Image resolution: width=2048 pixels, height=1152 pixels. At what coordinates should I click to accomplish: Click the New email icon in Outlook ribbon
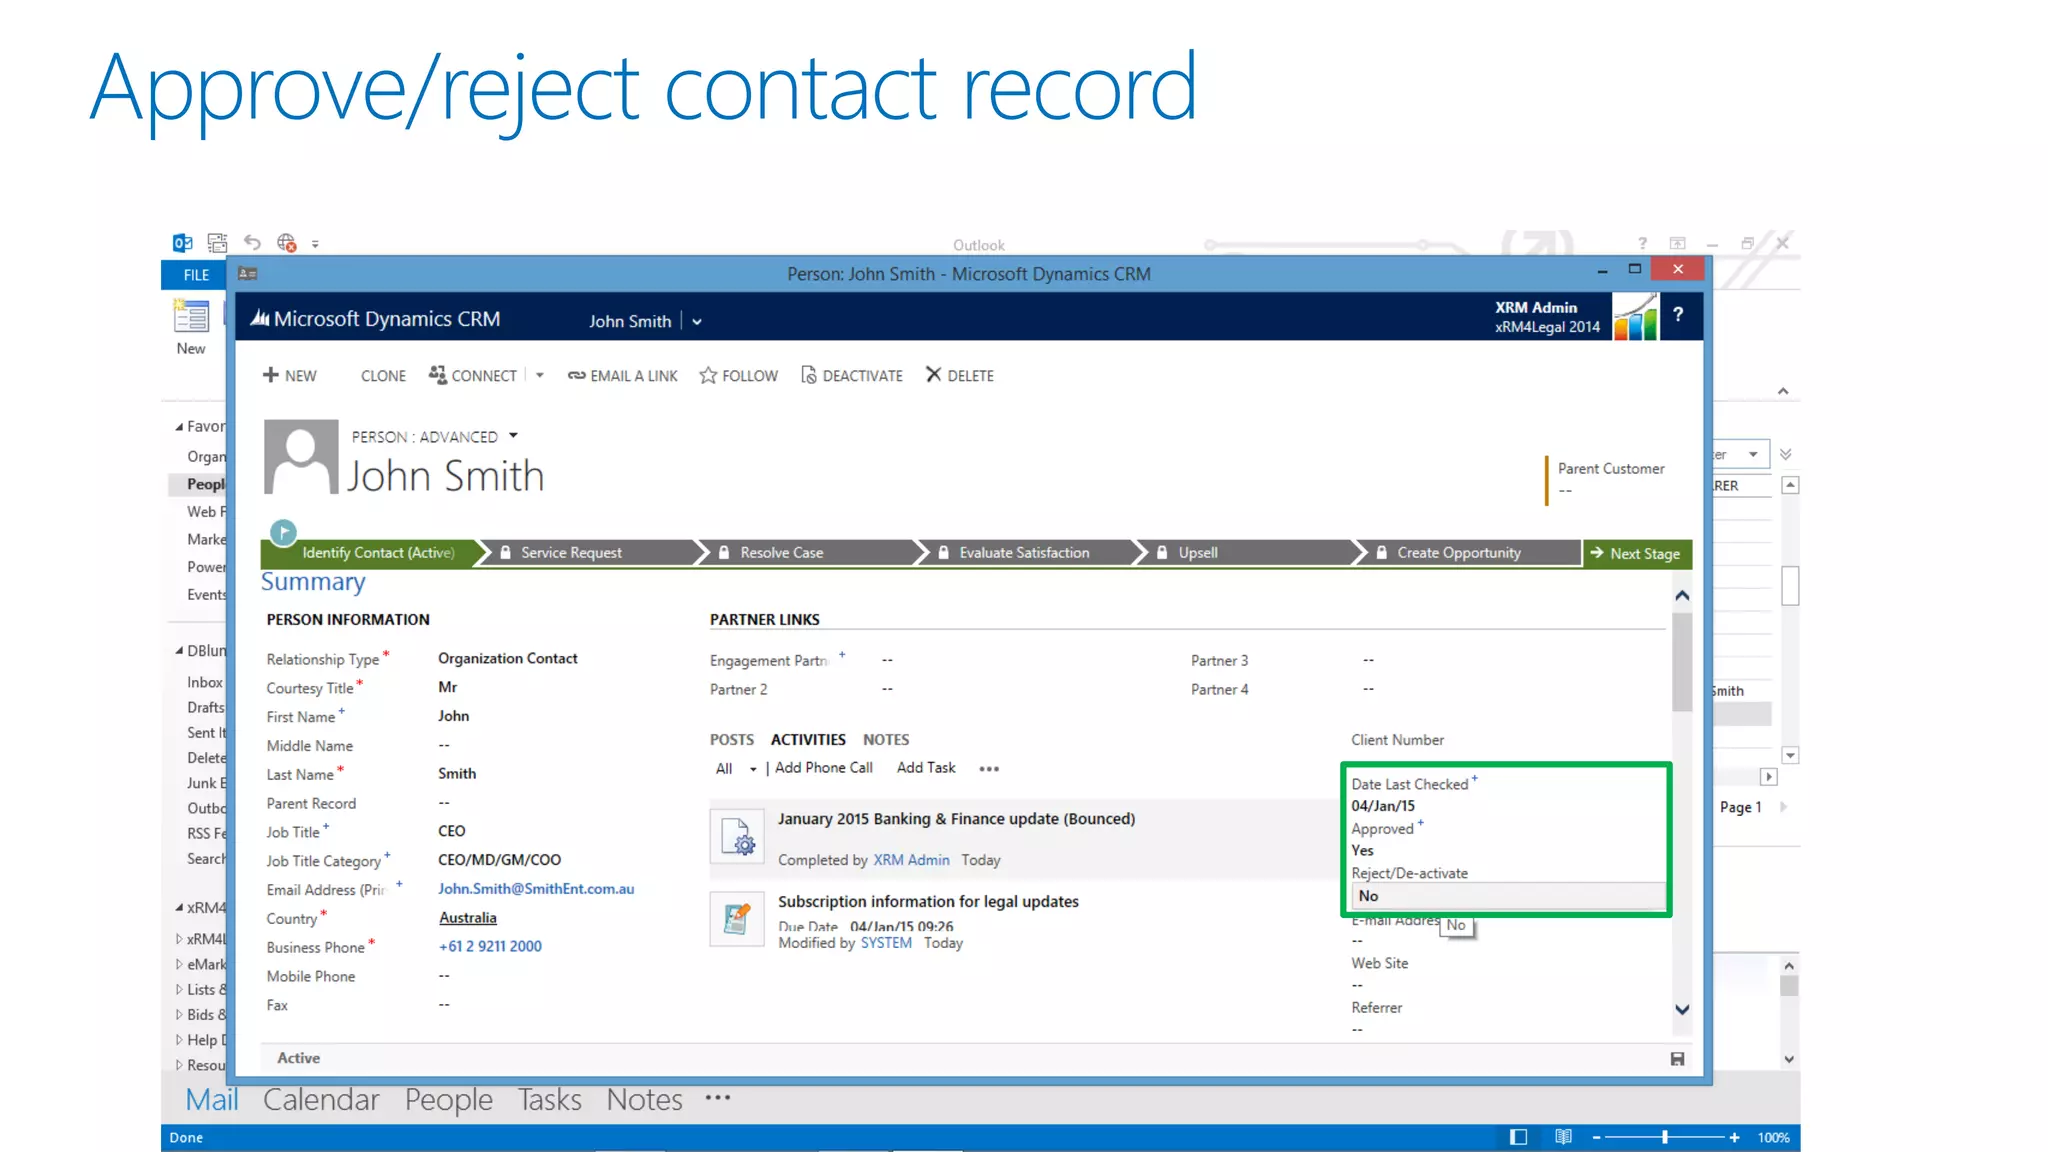coord(191,316)
